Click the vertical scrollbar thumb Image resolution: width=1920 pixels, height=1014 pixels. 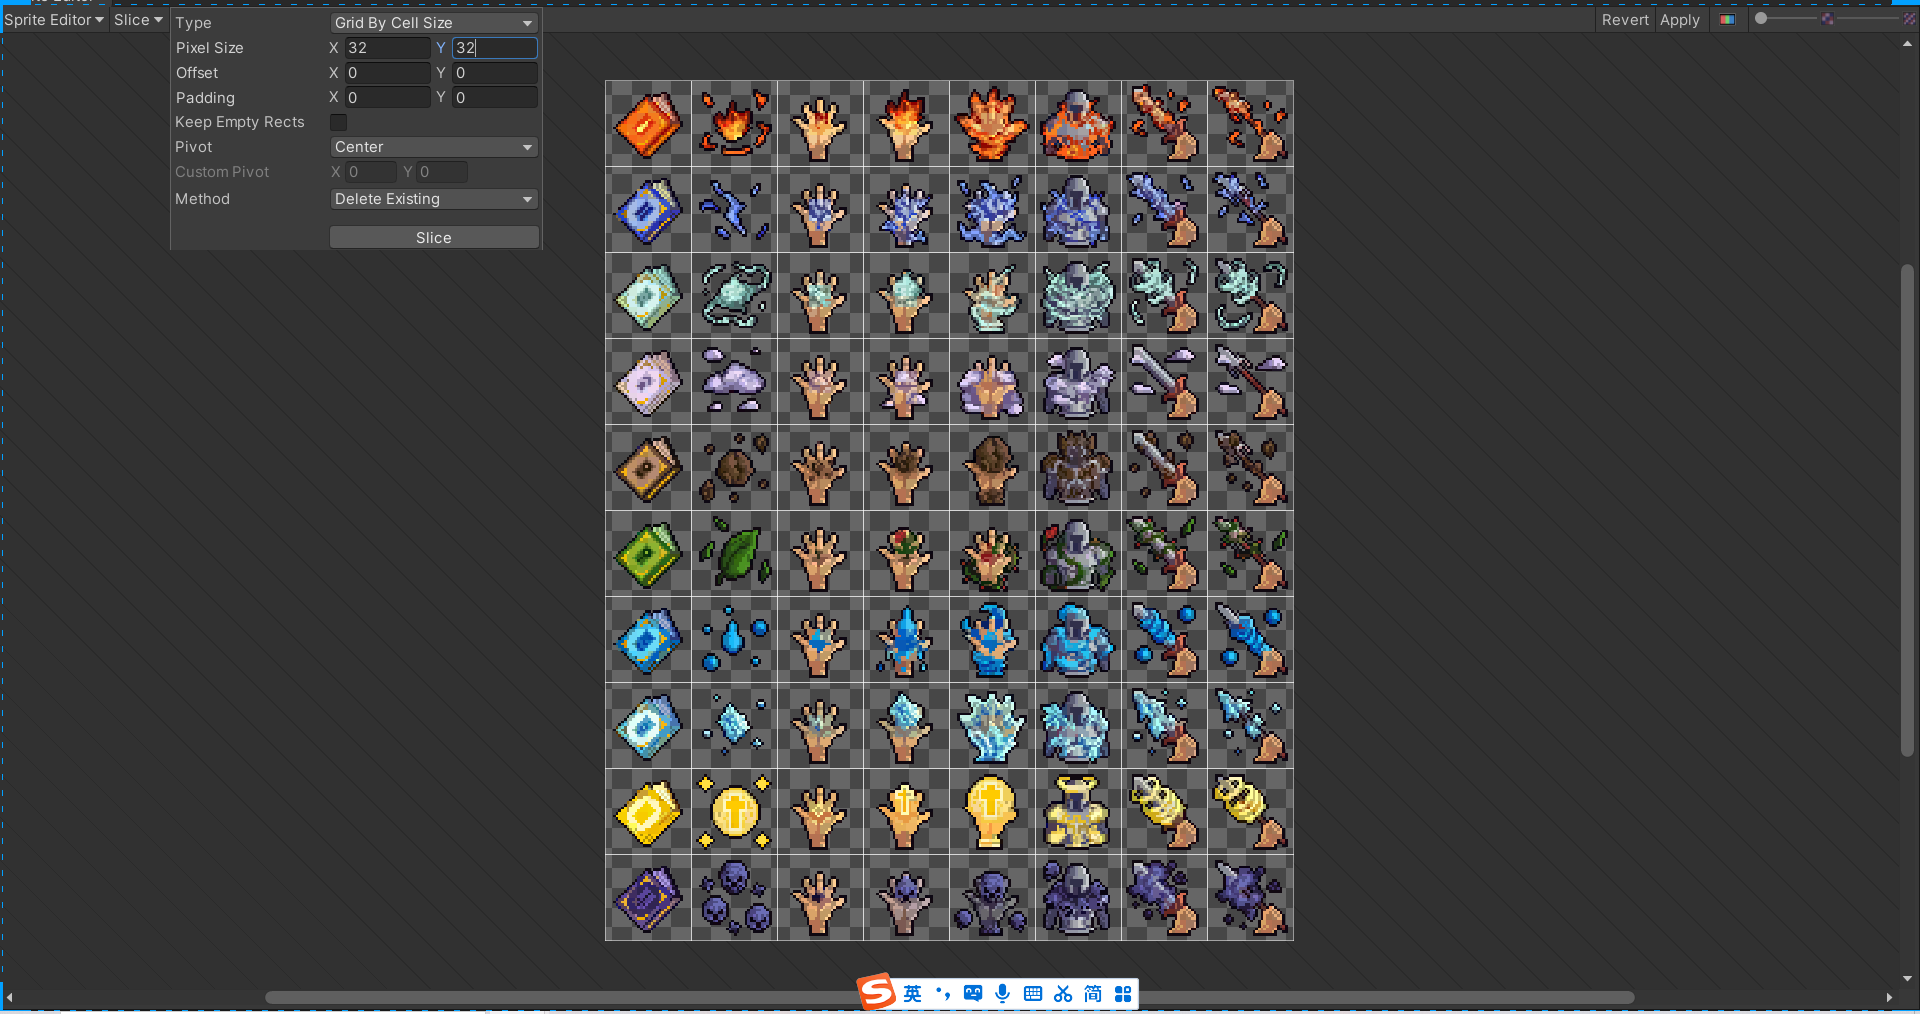coord(1907,510)
